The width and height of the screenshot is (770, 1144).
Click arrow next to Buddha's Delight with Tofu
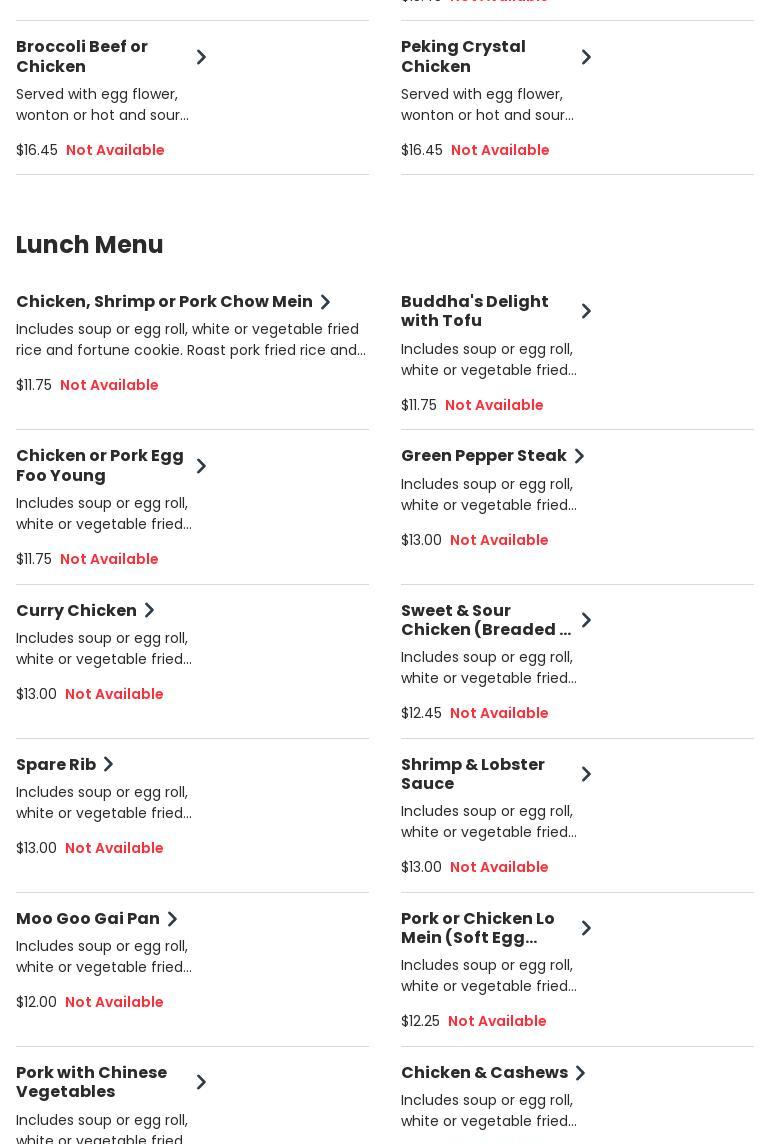[586, 311]
